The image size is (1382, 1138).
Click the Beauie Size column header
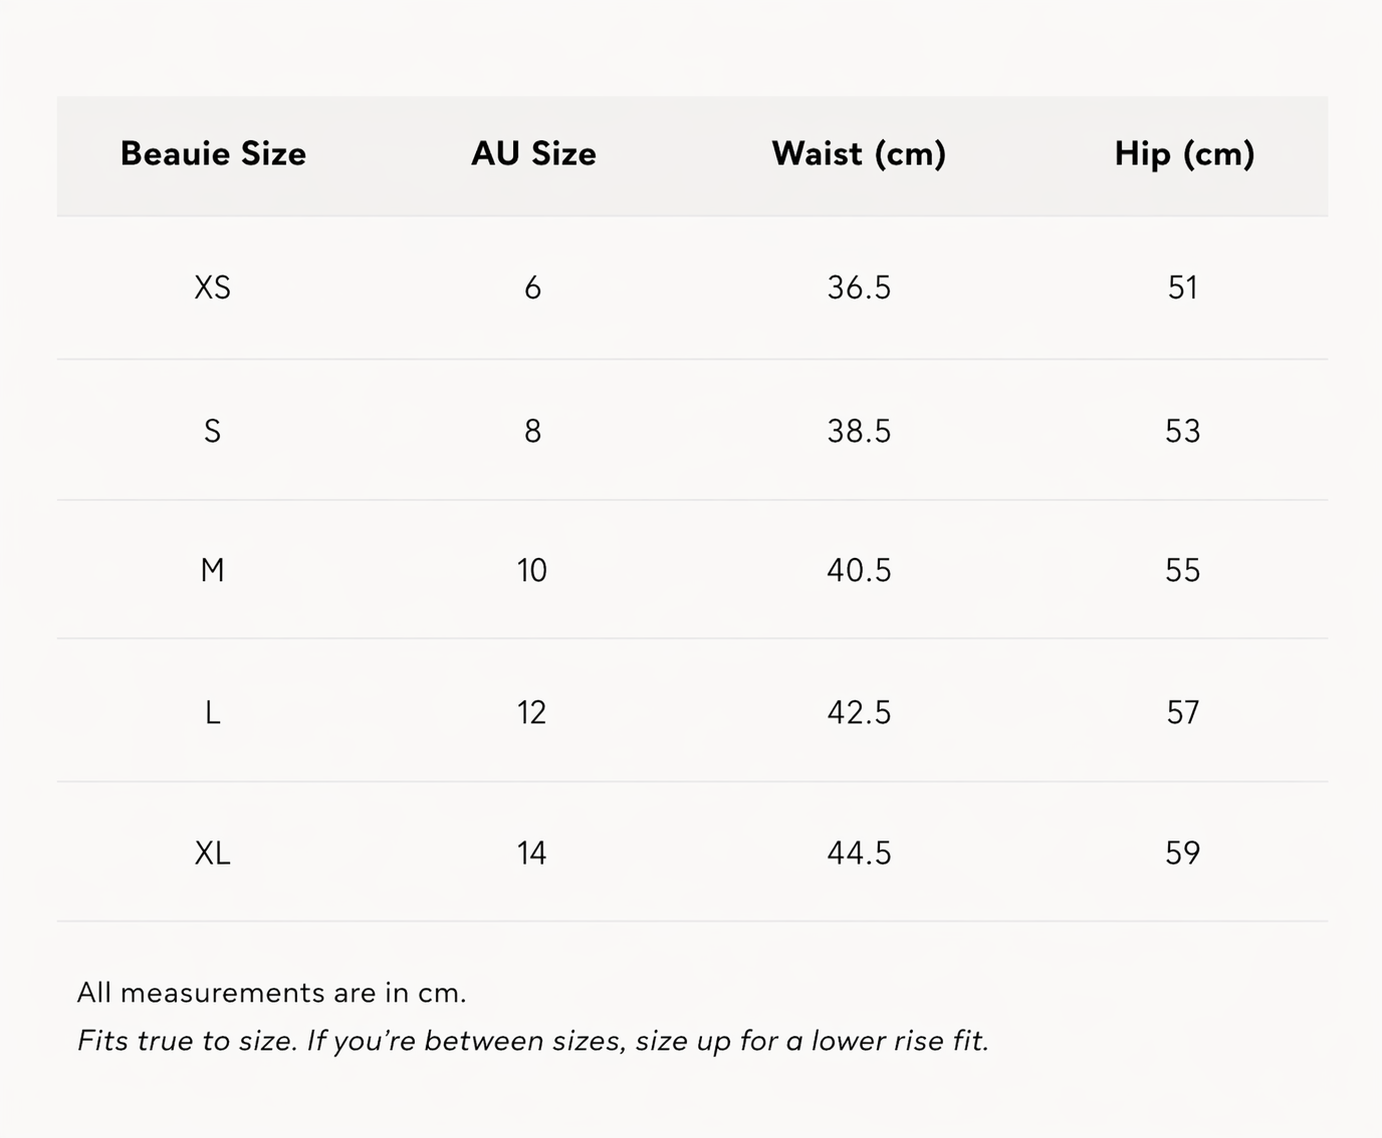pos(213,153)
